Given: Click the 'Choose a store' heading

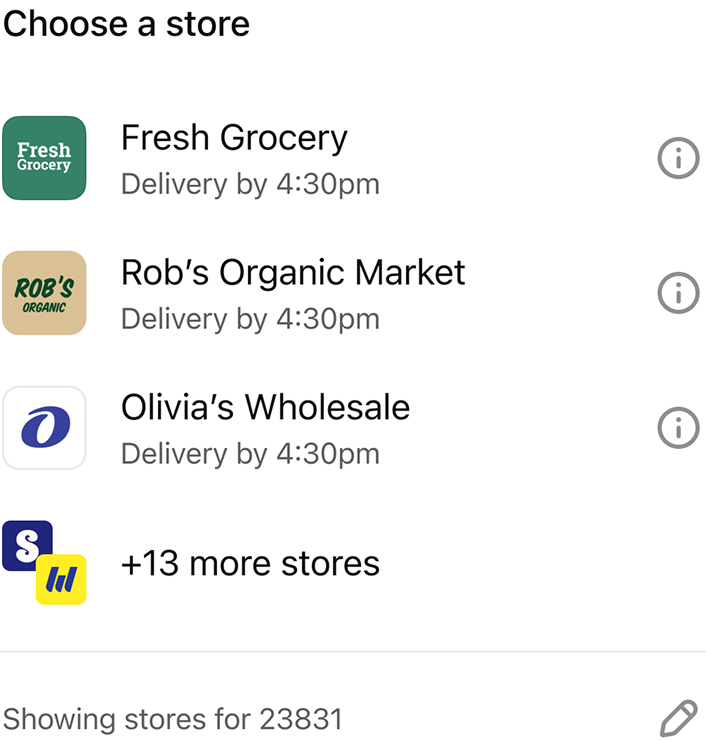Looking at the screenshot, I should 126,23.
